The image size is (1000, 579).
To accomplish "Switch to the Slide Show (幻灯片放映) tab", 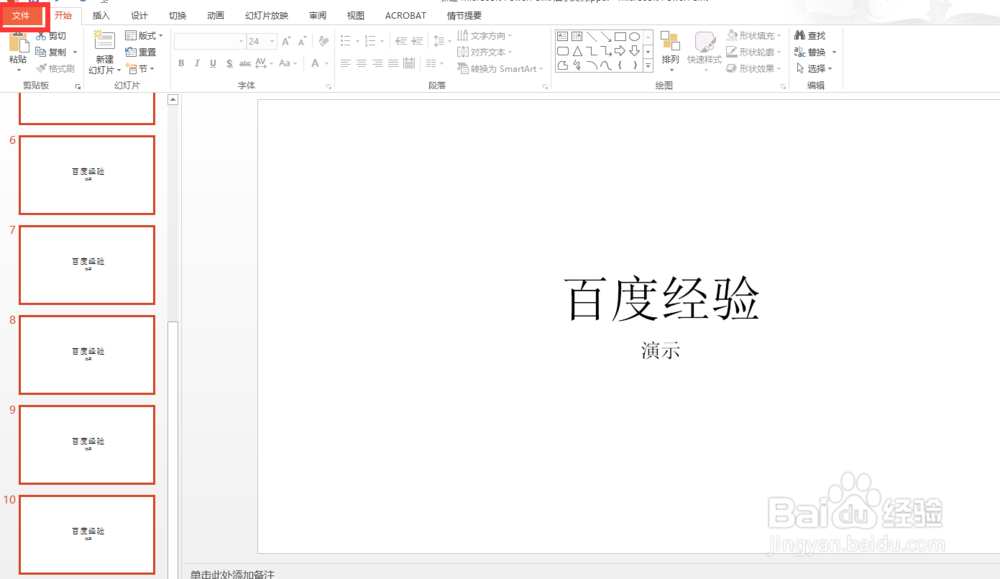I will click(x=267, y=15).
